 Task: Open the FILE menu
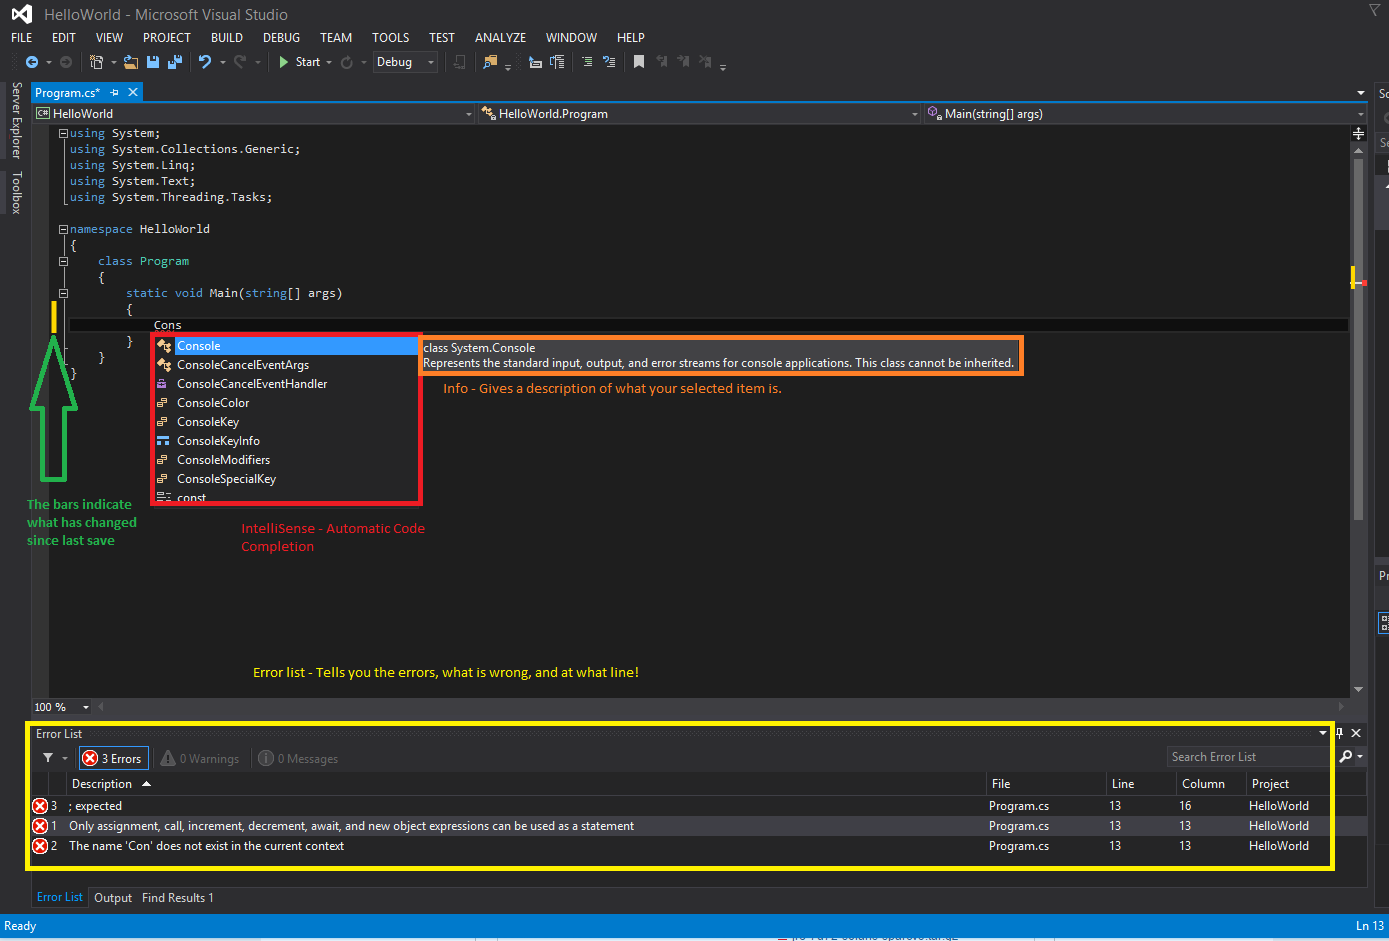coord(21,37)
